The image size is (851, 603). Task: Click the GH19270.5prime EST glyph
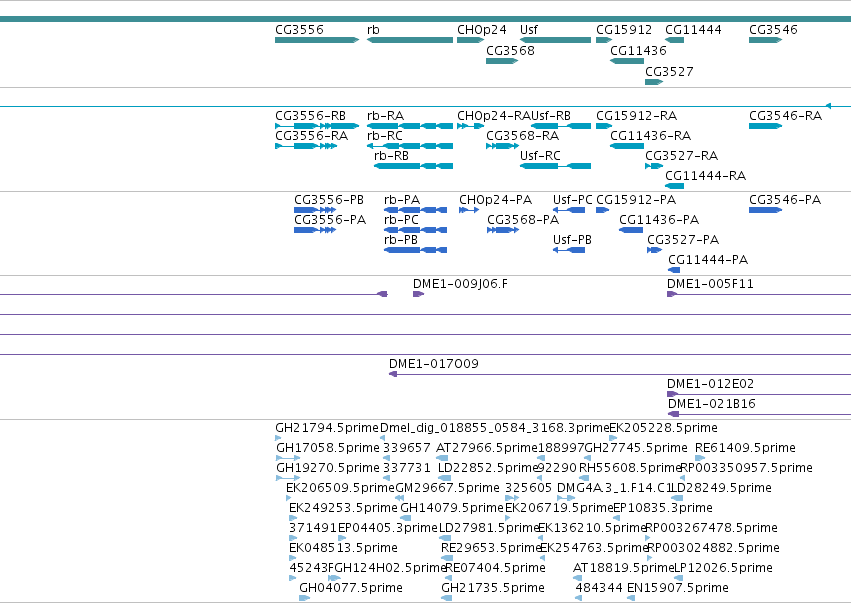[288, 478]
